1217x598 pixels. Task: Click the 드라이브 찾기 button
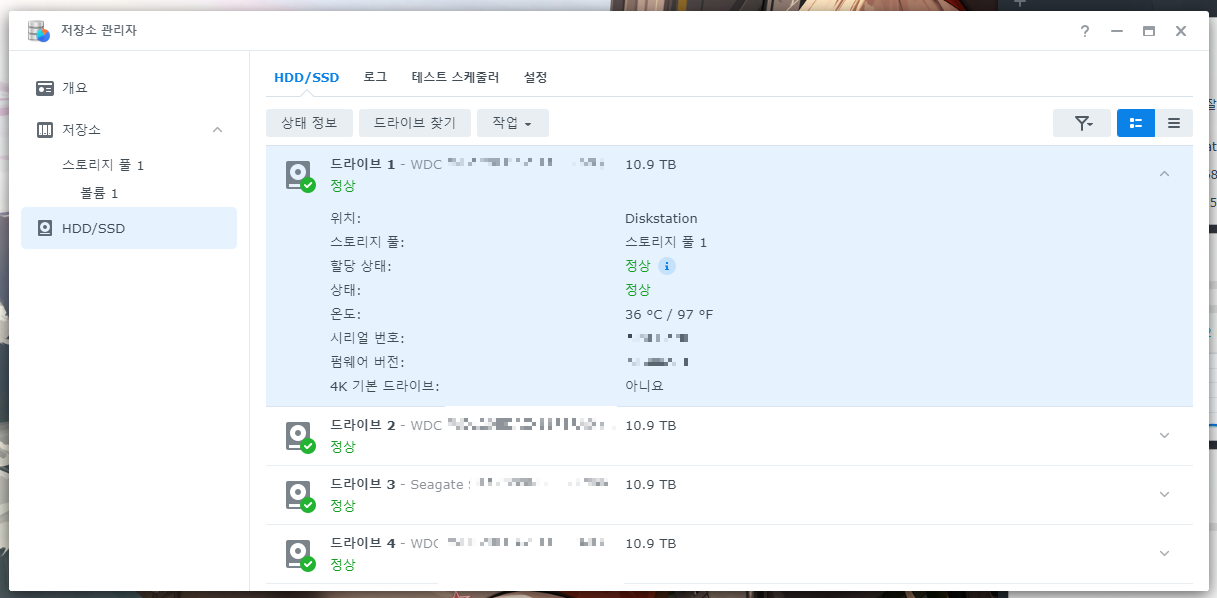tap(414, 123)
